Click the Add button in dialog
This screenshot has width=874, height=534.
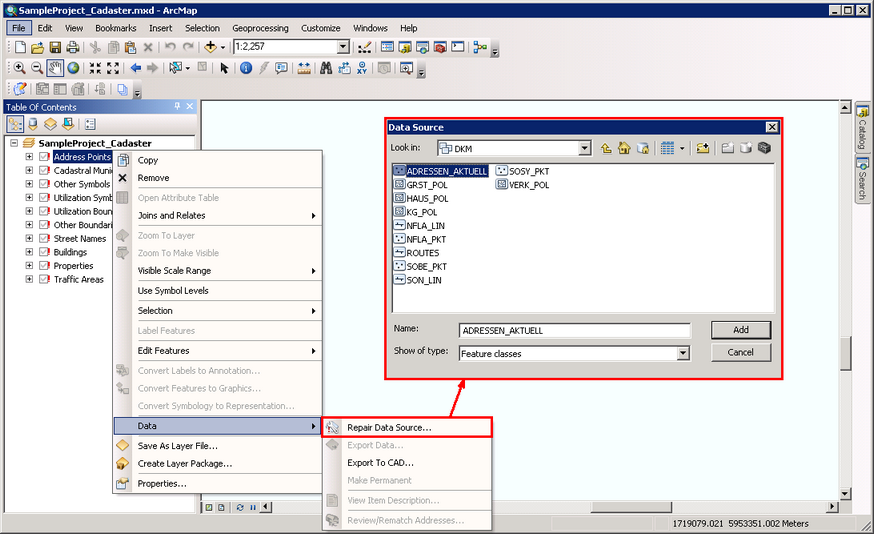pyautogui.click(x=741, y=330)
